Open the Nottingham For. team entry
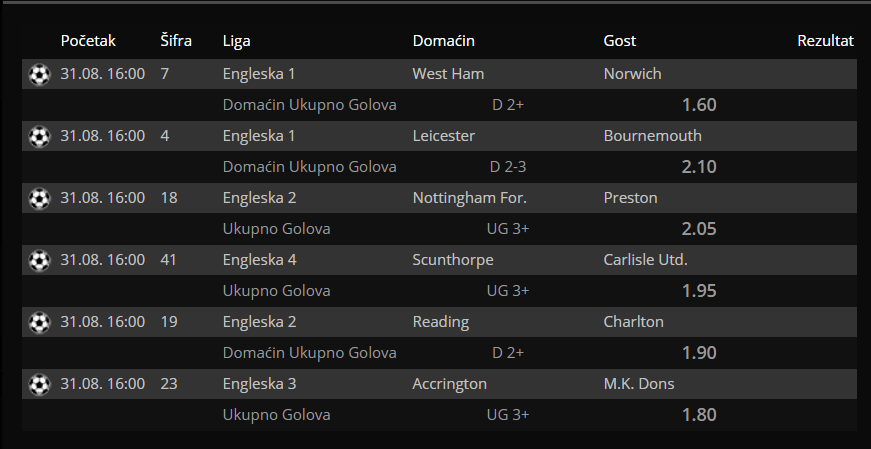871x449 pixels. tap(469, 198)
